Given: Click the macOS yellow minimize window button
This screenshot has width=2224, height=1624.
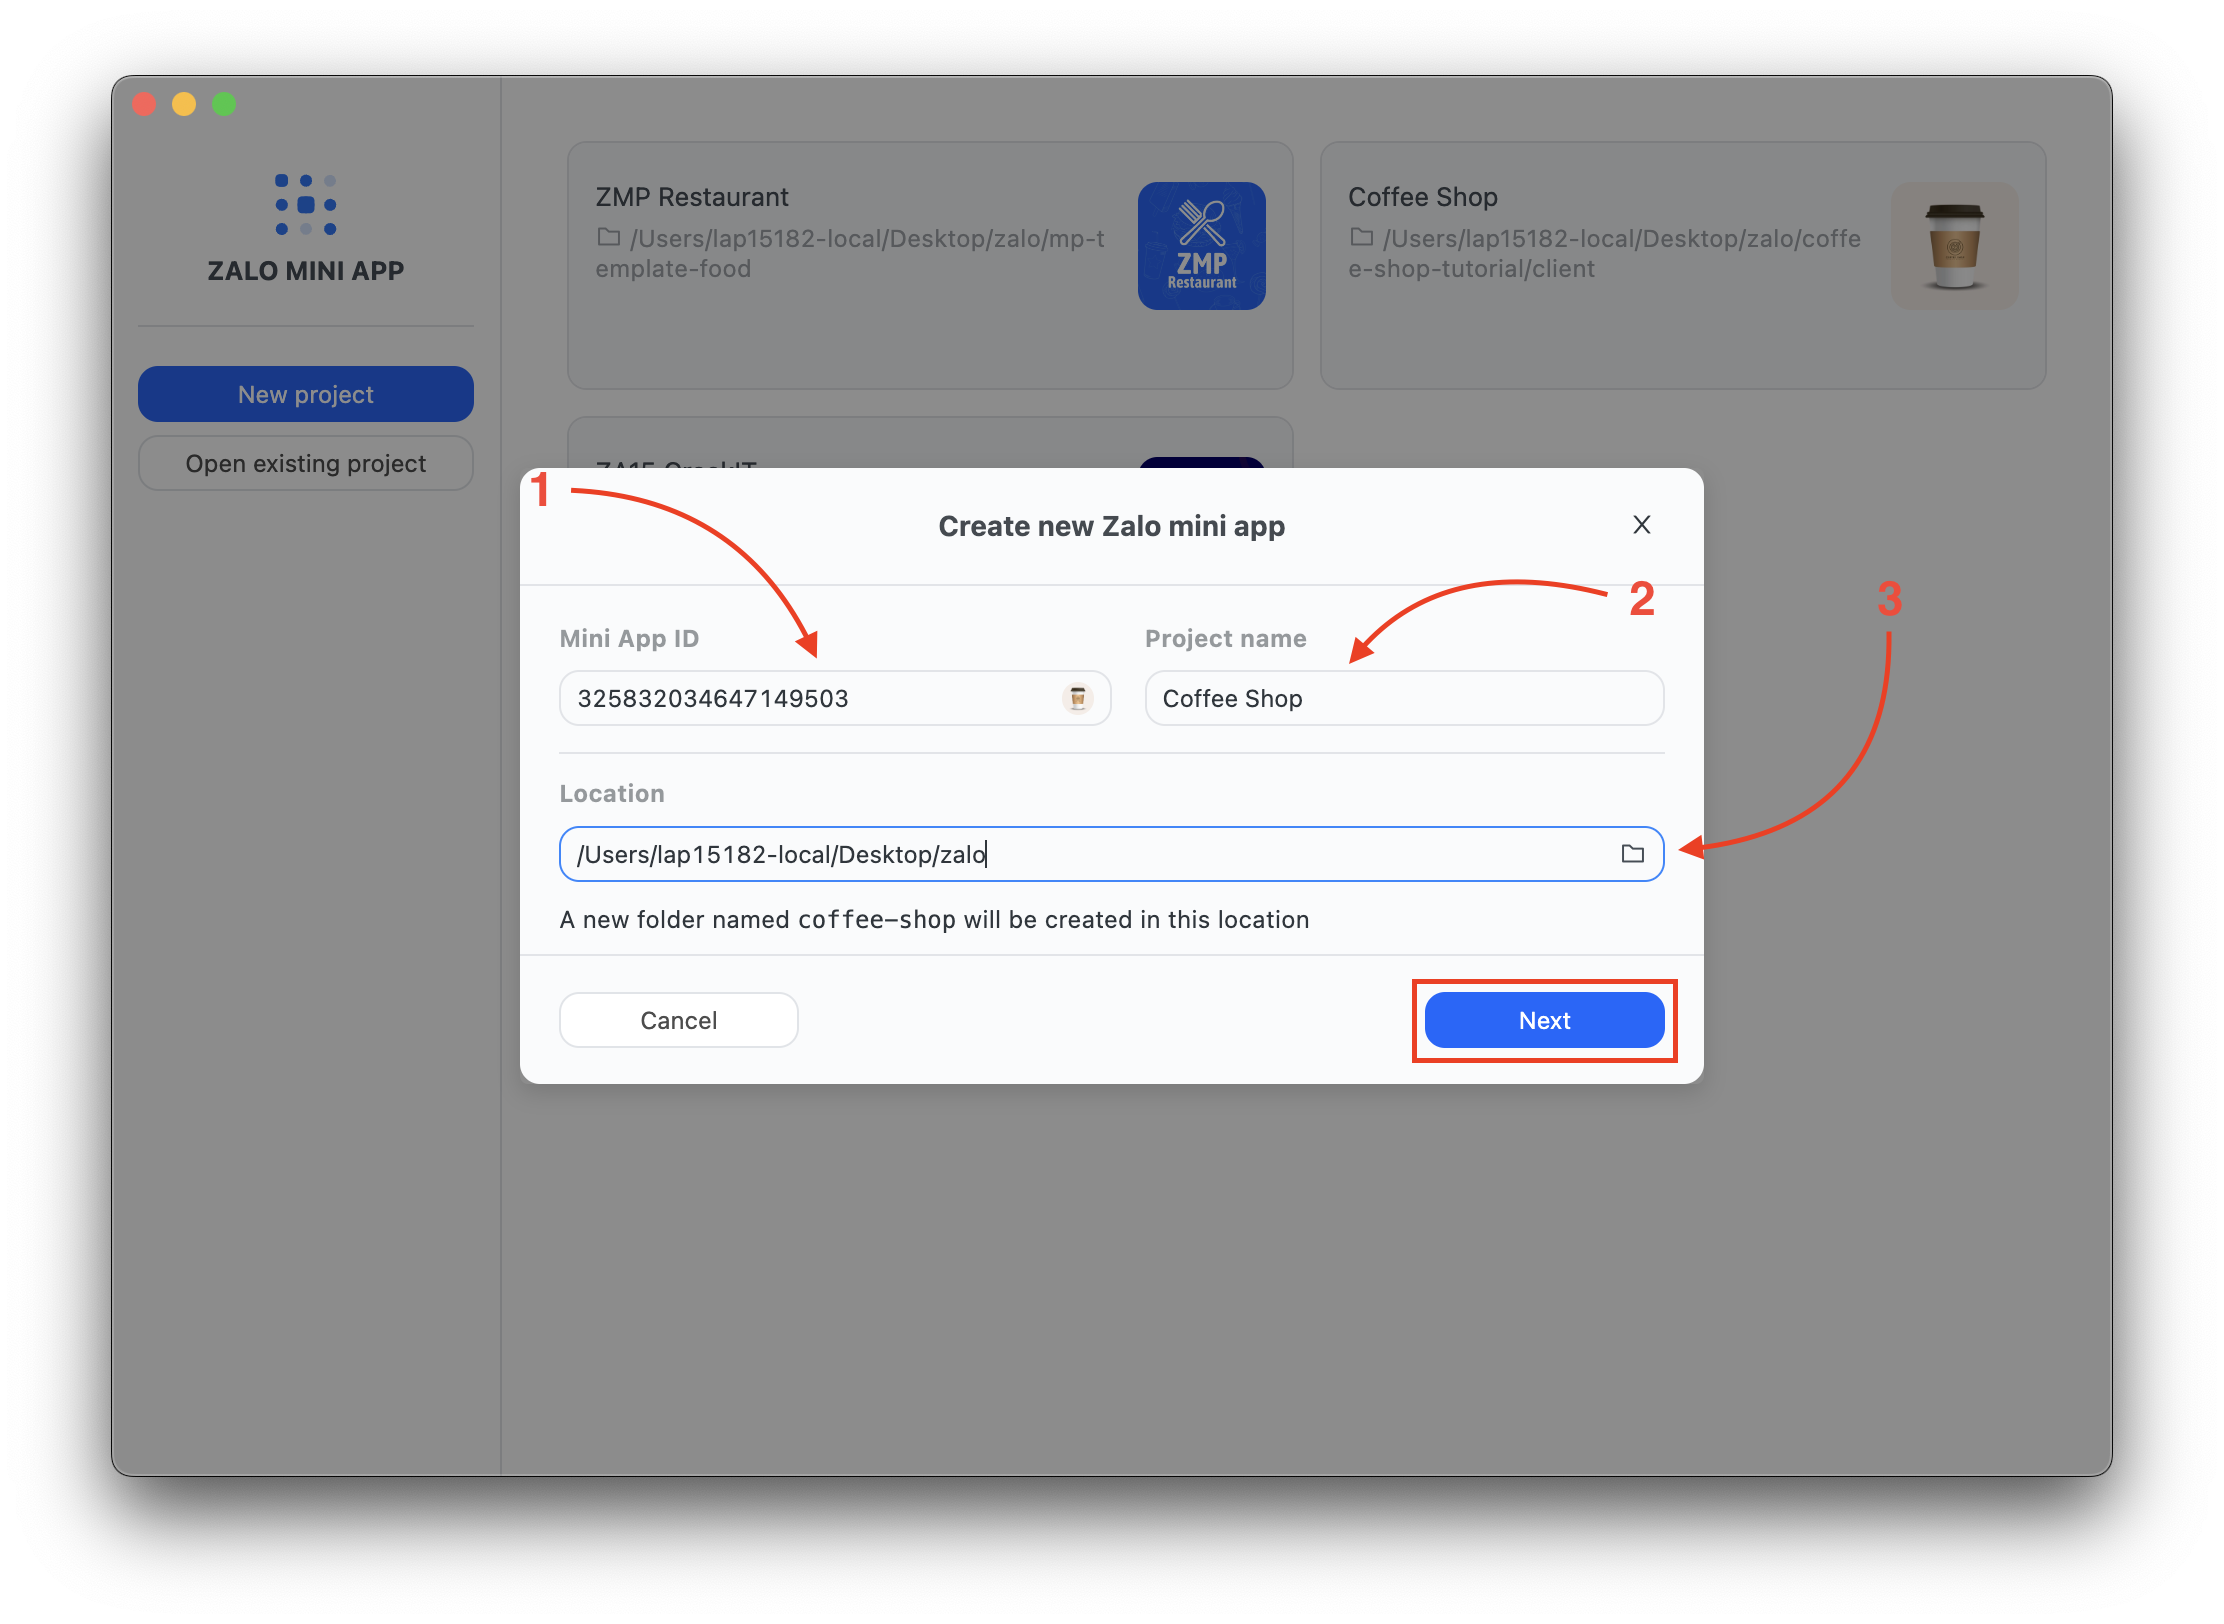Looking at the screenshot, I should click(x=184, y=104).
